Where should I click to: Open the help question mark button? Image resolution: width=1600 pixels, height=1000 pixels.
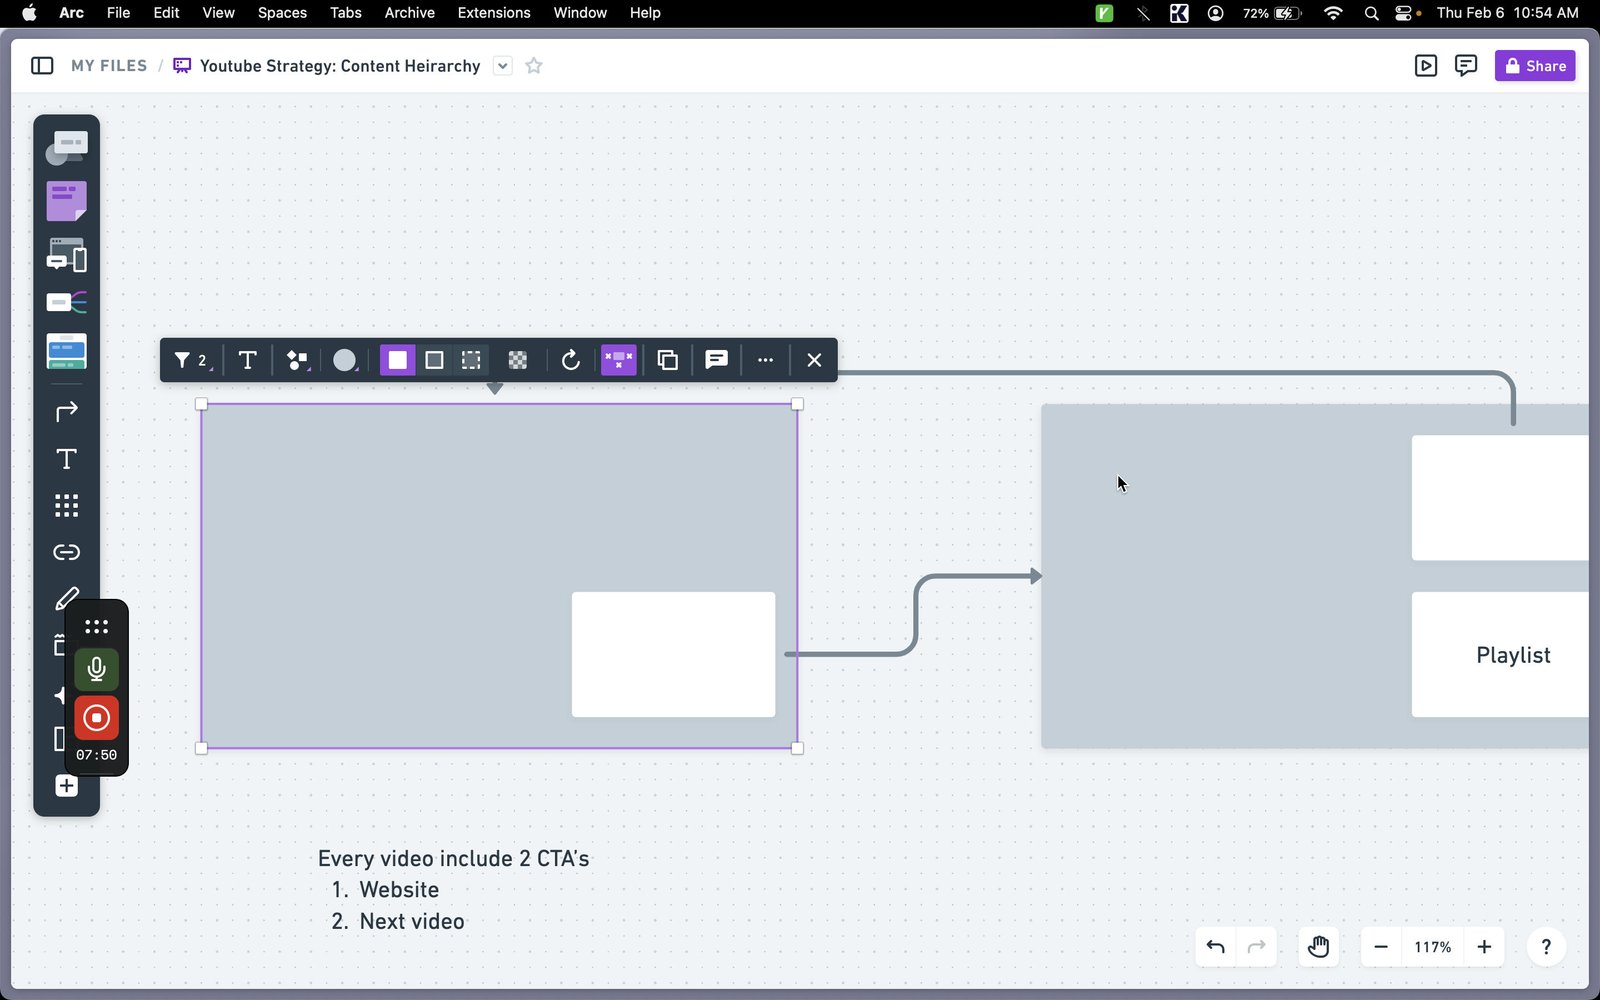click(1546, 947)
